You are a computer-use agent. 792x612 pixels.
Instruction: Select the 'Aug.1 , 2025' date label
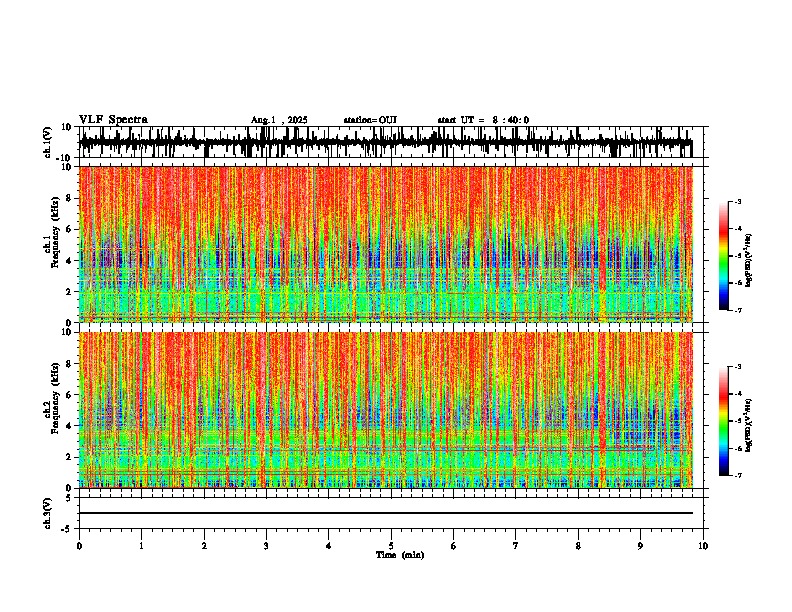point(279,120)
